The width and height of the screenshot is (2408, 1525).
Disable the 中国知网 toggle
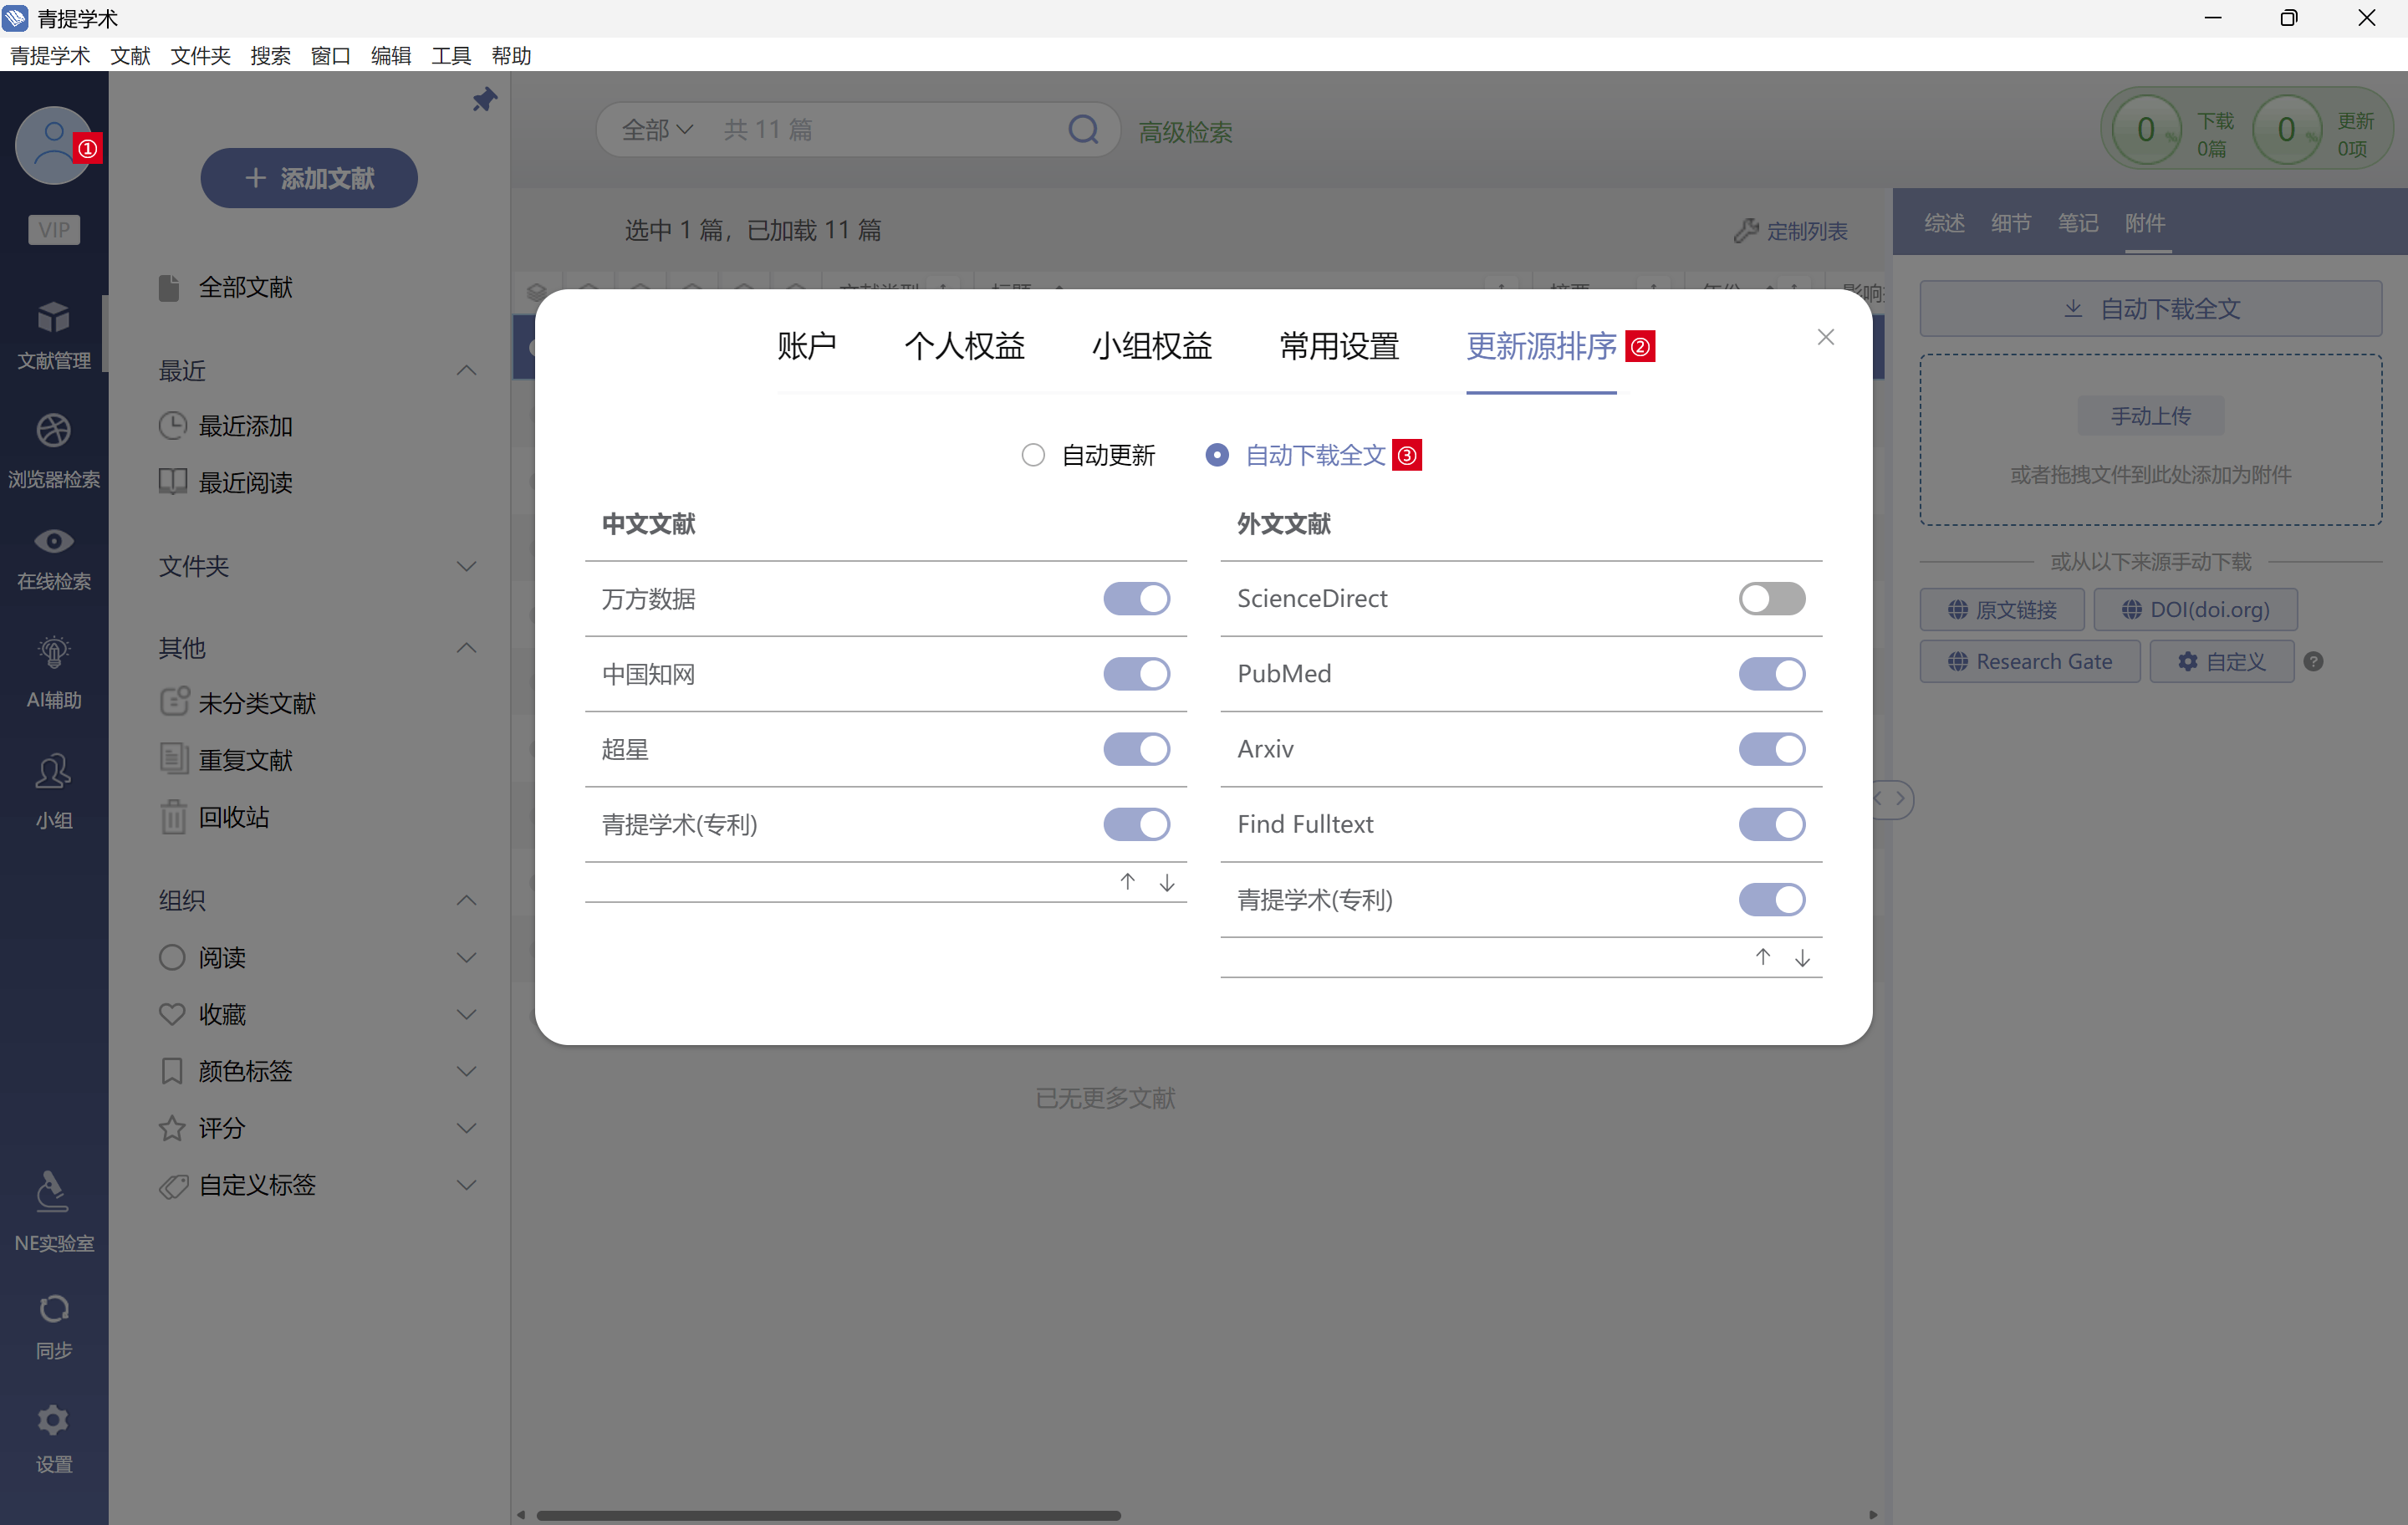click(1136, 674)
